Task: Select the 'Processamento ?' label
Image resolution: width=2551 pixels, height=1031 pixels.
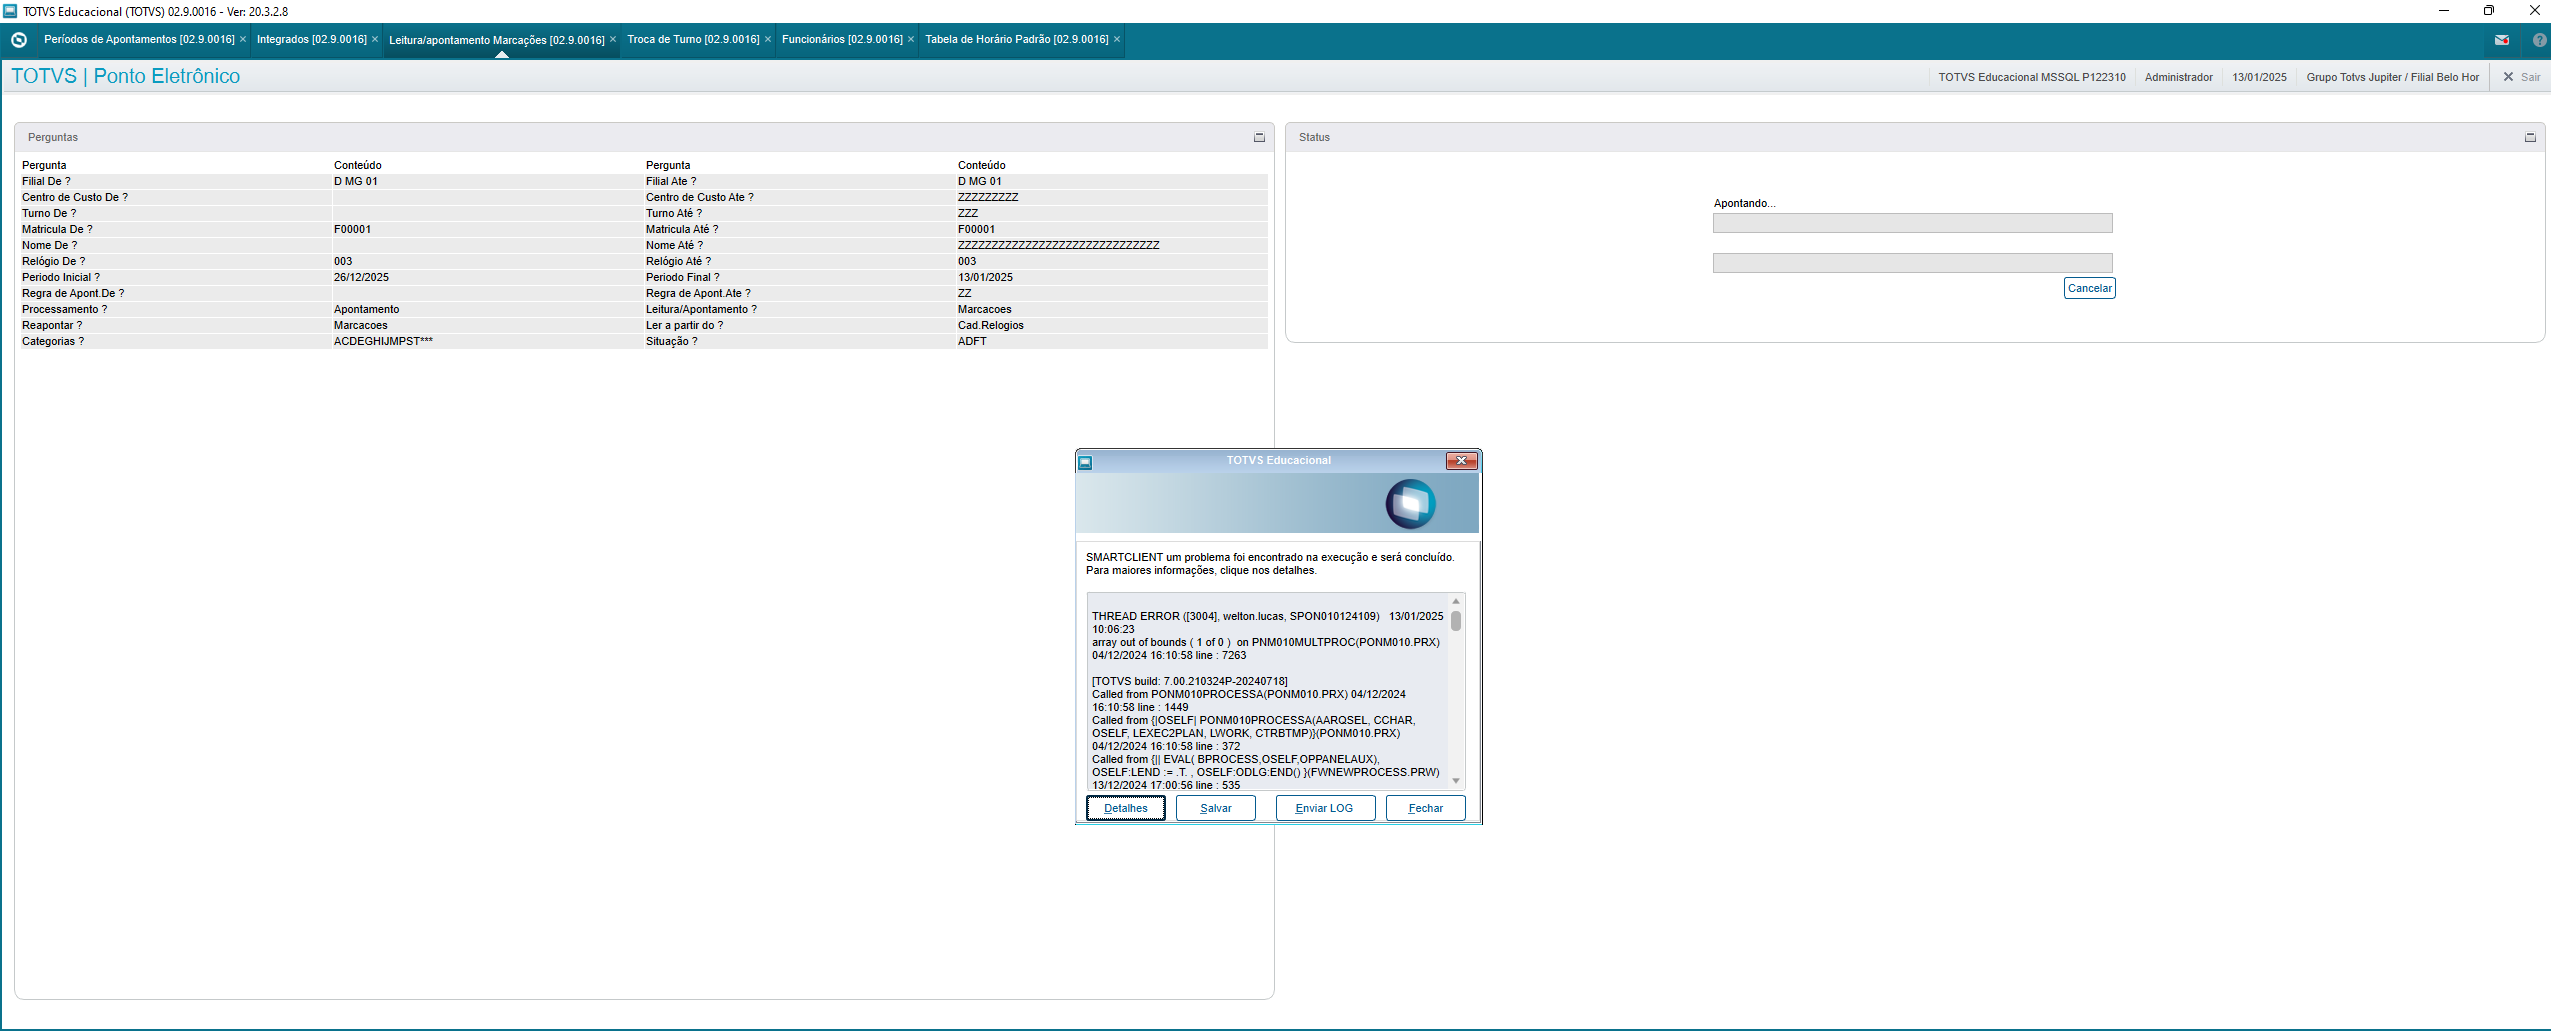Action: pyautogui.click(x=64, y=309)
